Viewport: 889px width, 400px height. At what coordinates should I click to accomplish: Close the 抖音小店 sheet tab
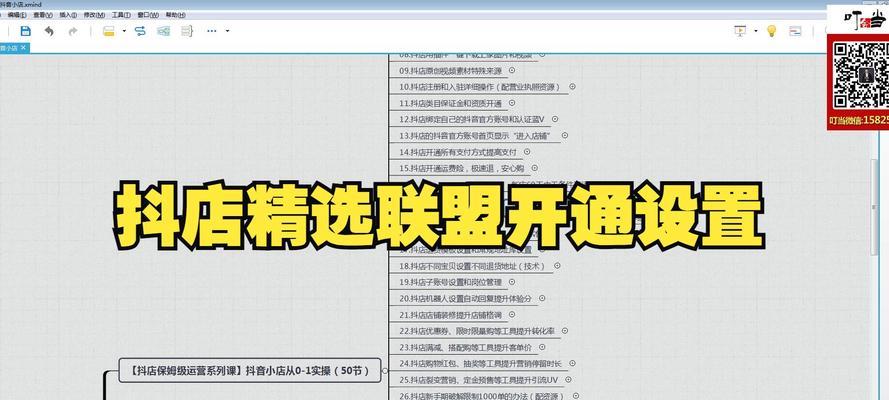(23, 48)
